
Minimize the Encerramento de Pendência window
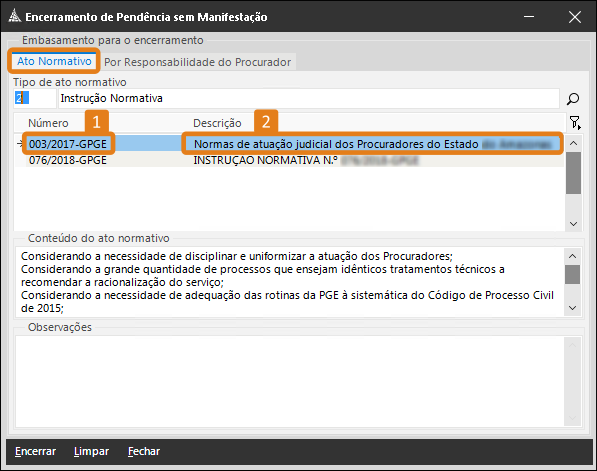pyautogui.click(x=529, y=17)
